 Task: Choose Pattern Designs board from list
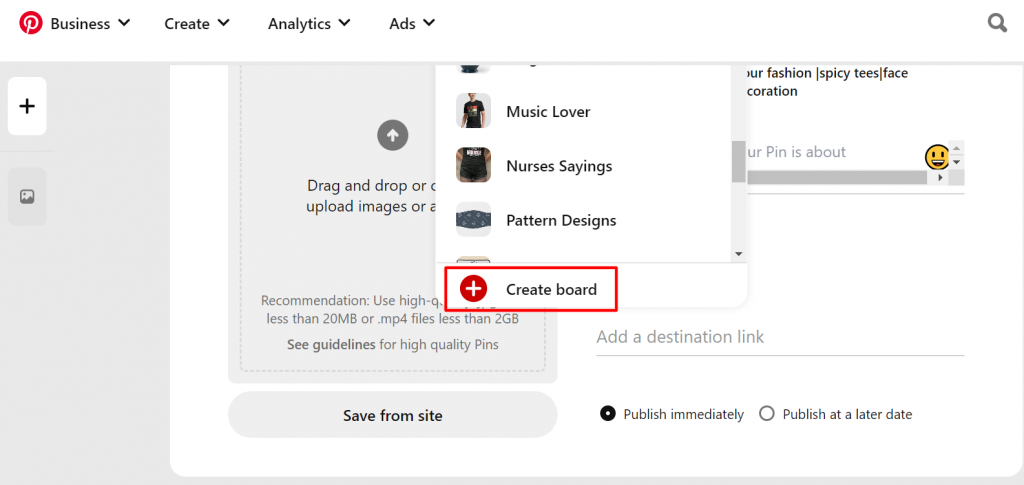(x=560, y=220)
